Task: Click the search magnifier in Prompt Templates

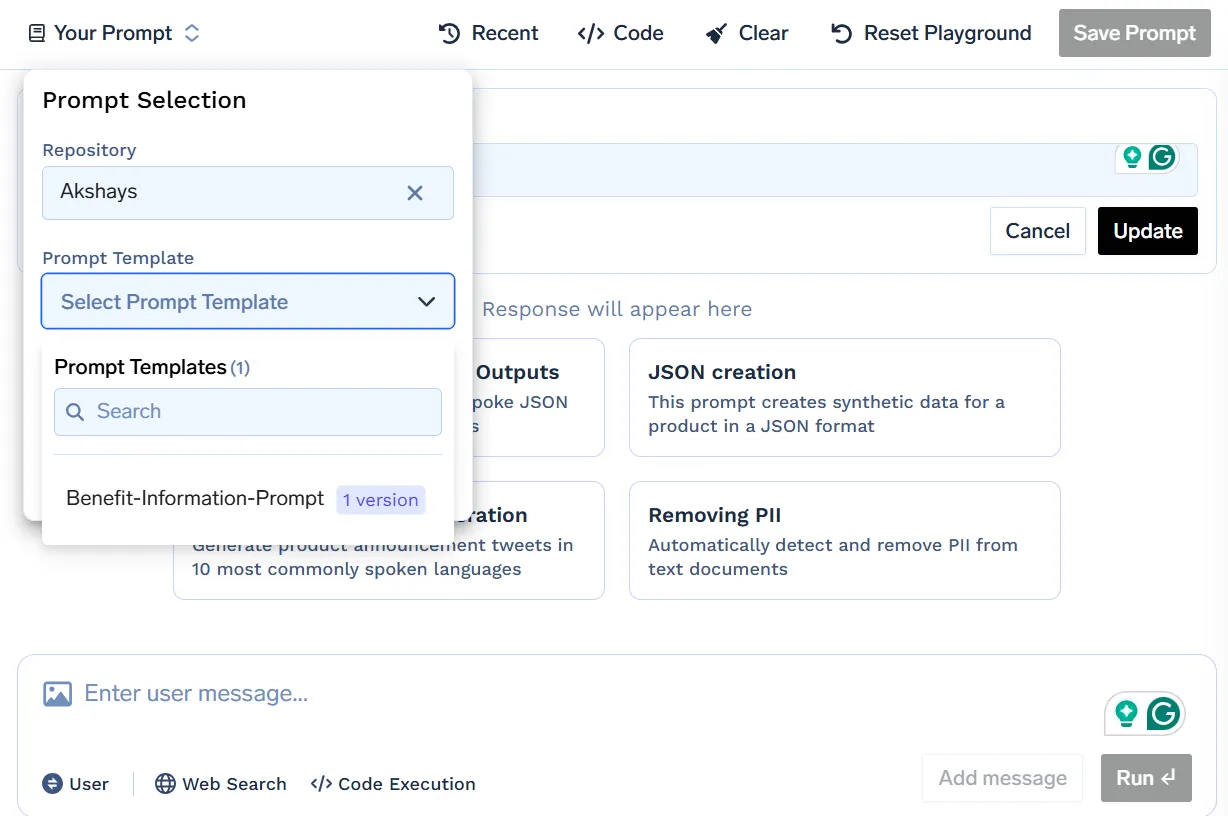Action: (75, 412)
